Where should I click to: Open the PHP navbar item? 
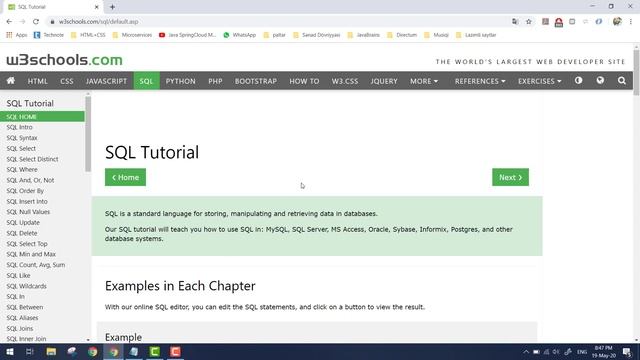click(x=215, y=81)
